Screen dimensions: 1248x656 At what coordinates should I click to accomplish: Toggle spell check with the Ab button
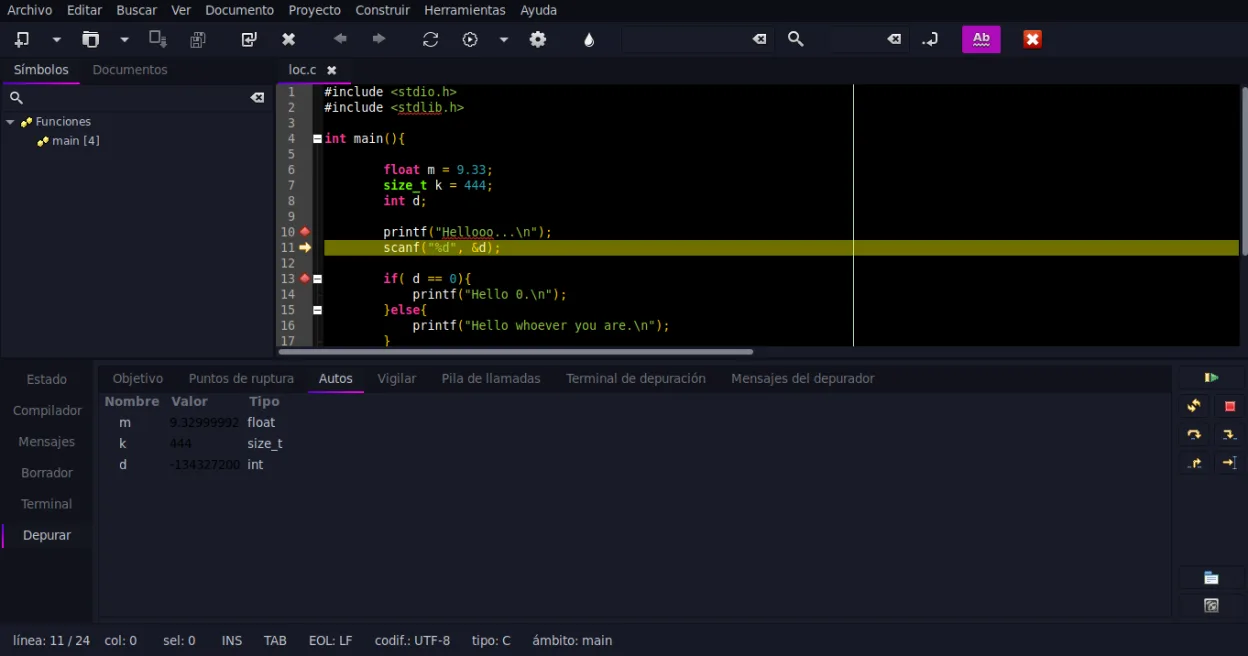pos(981,39)
